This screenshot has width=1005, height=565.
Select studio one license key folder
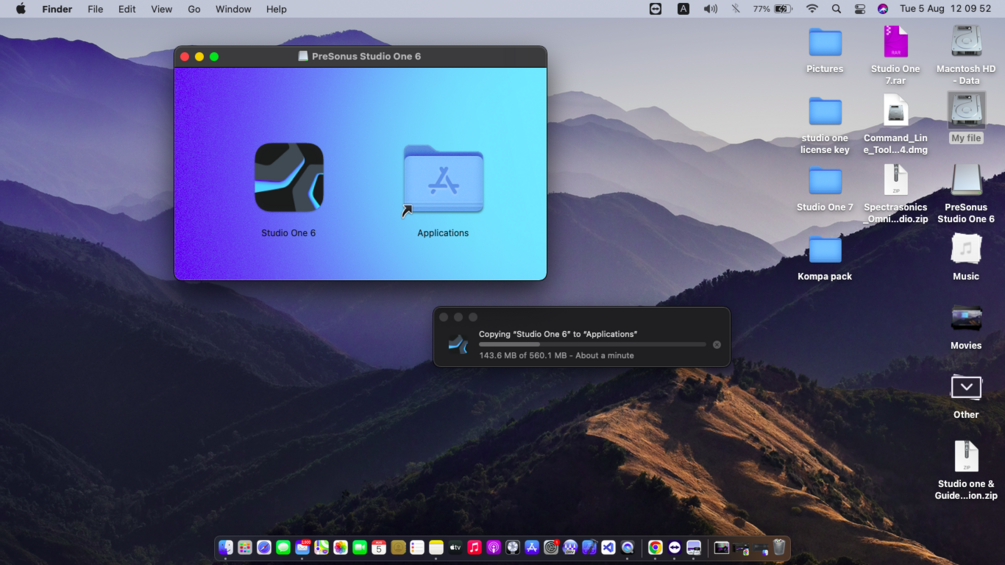click(x=825, y=112)
